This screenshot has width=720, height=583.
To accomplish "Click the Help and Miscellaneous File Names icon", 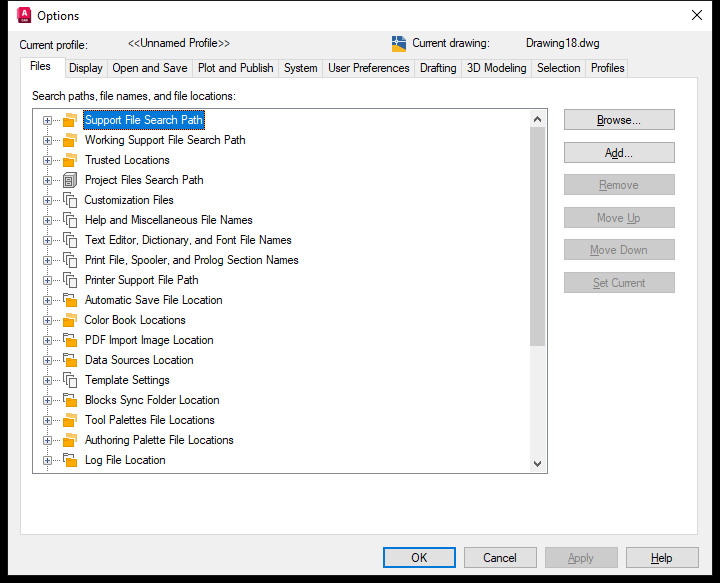I will point(70,220).
